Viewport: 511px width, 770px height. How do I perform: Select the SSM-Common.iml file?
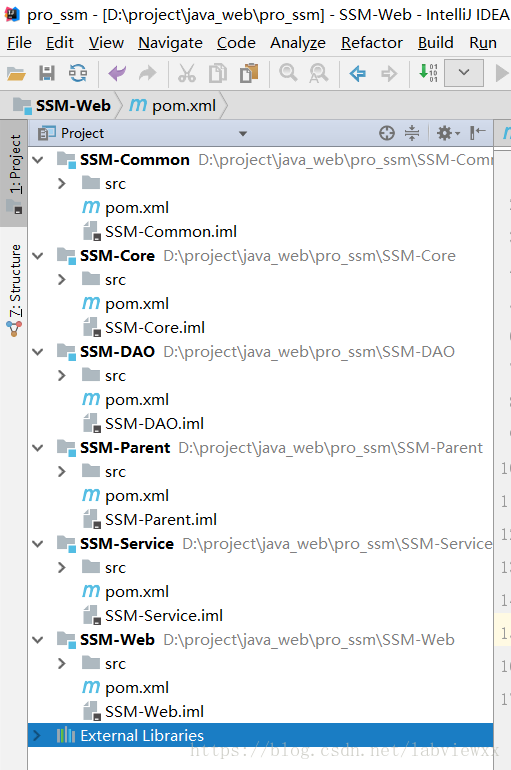click(x=160, y=232)
